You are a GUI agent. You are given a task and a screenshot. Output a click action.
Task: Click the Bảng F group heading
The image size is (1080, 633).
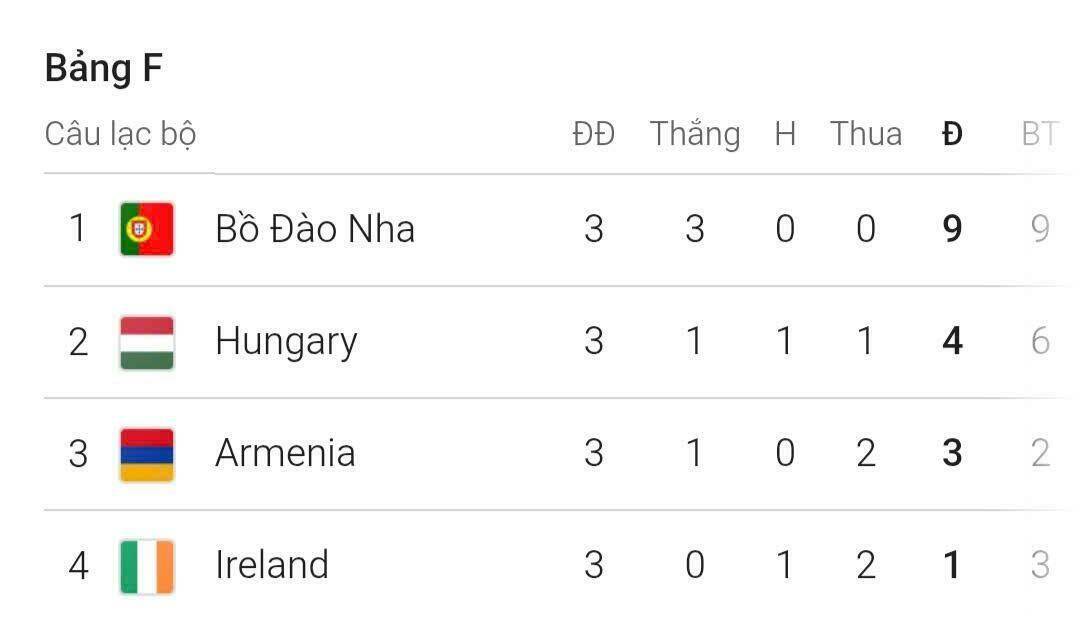click(x=103, y=68)
